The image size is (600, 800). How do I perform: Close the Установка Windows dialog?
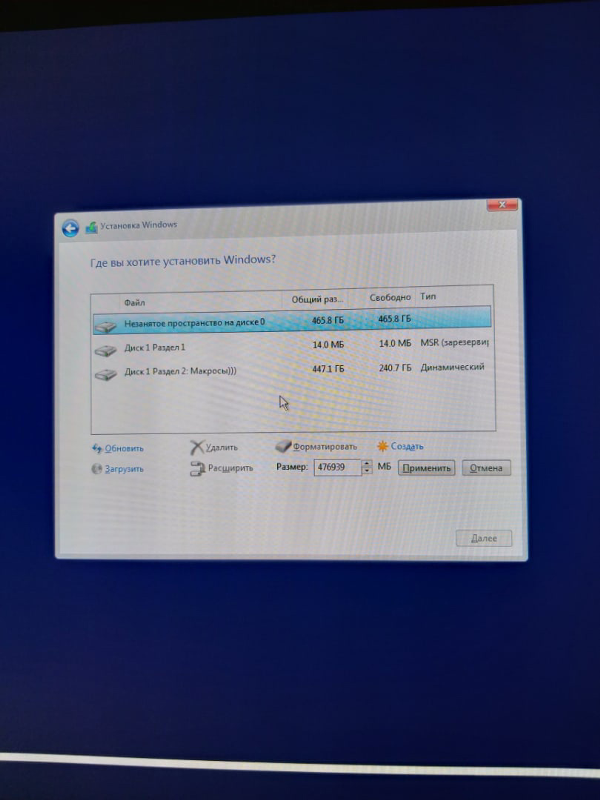[502, 205]
